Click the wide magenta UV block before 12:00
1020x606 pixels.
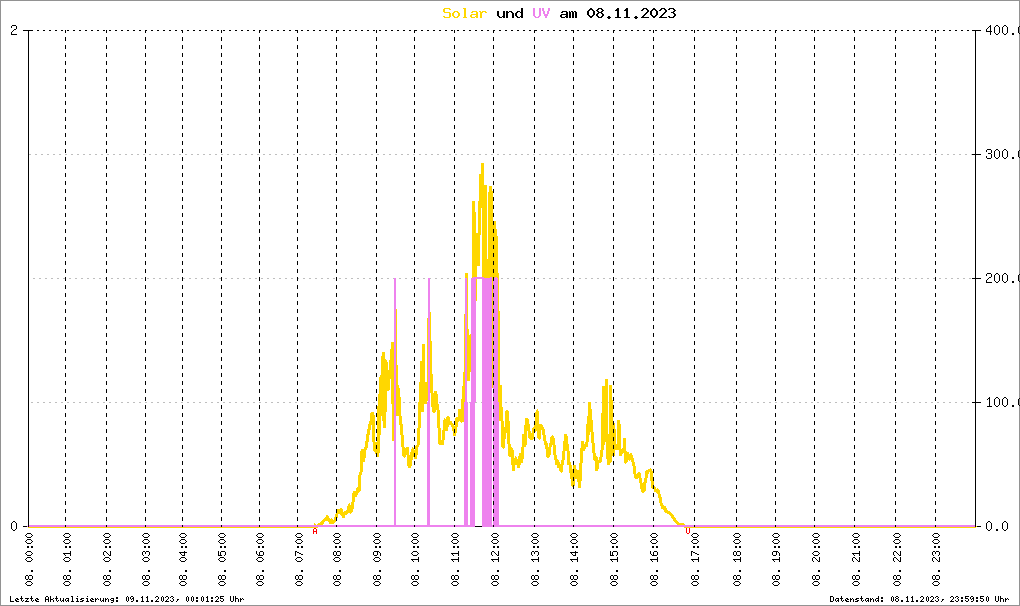[x=484, y=400]
